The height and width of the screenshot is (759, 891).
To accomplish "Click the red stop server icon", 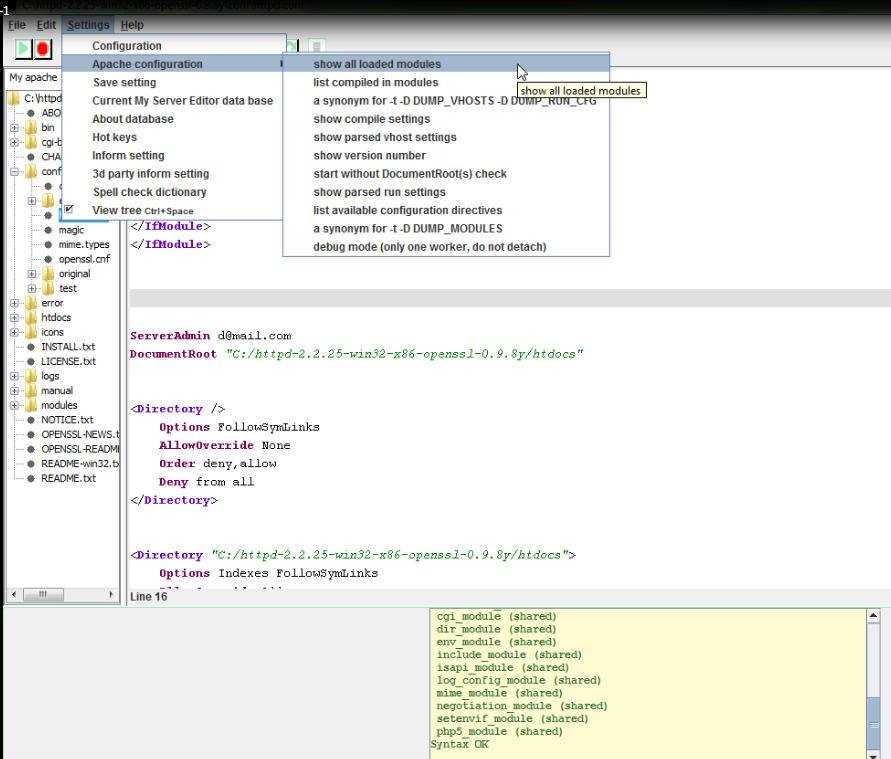I will pos(43,48).
